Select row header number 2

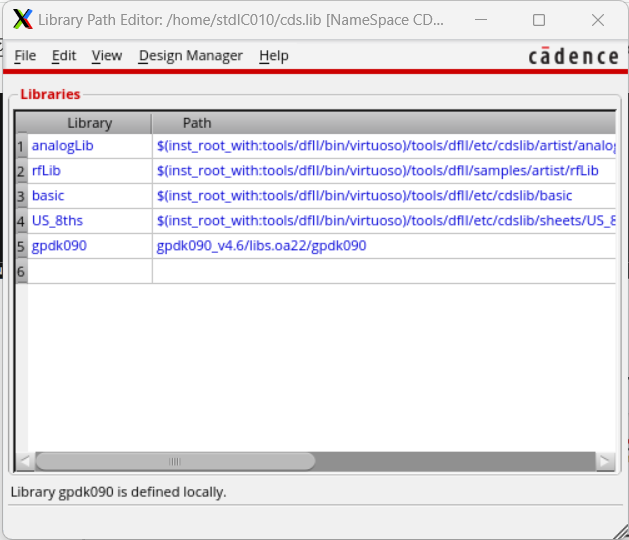tap(21, 171)
